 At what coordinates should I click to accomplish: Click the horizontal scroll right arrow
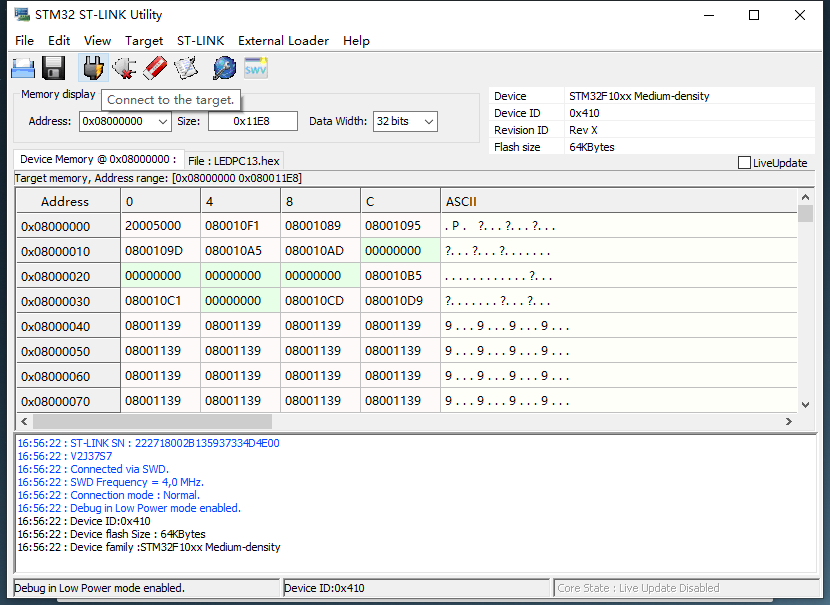[x=789, y=421]
